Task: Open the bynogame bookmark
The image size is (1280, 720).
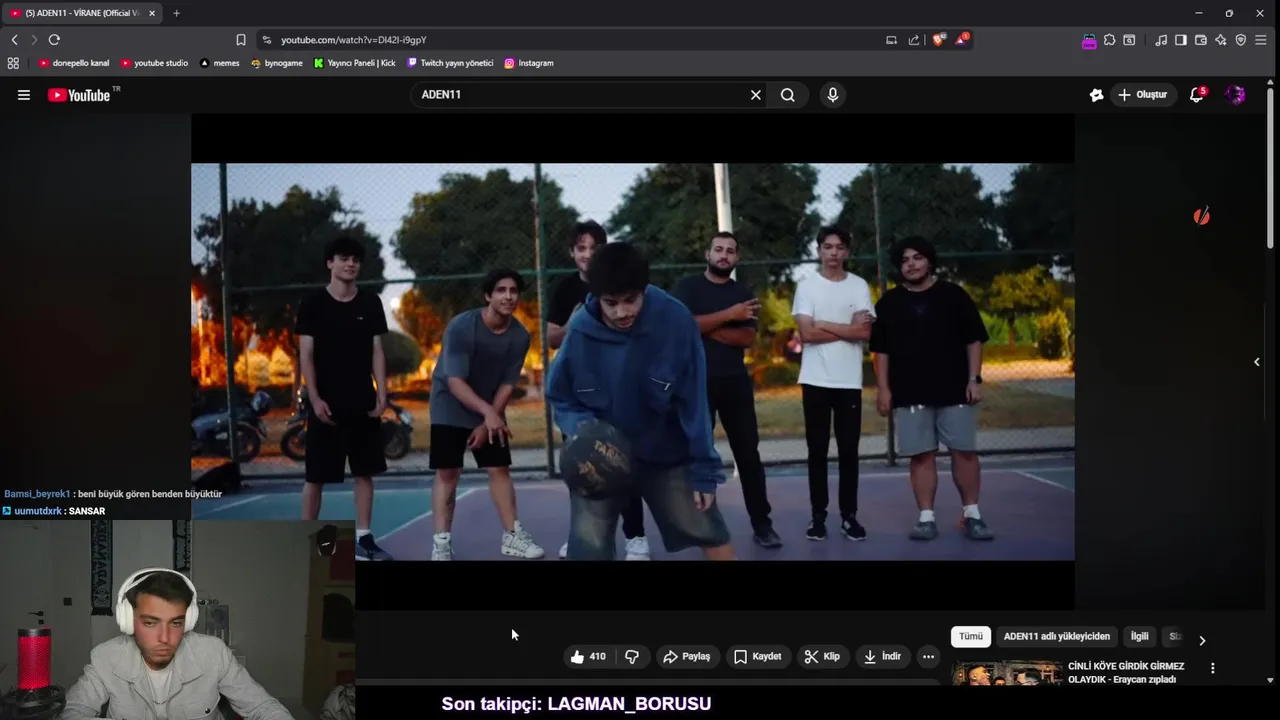Action: [x=277, y=63]
